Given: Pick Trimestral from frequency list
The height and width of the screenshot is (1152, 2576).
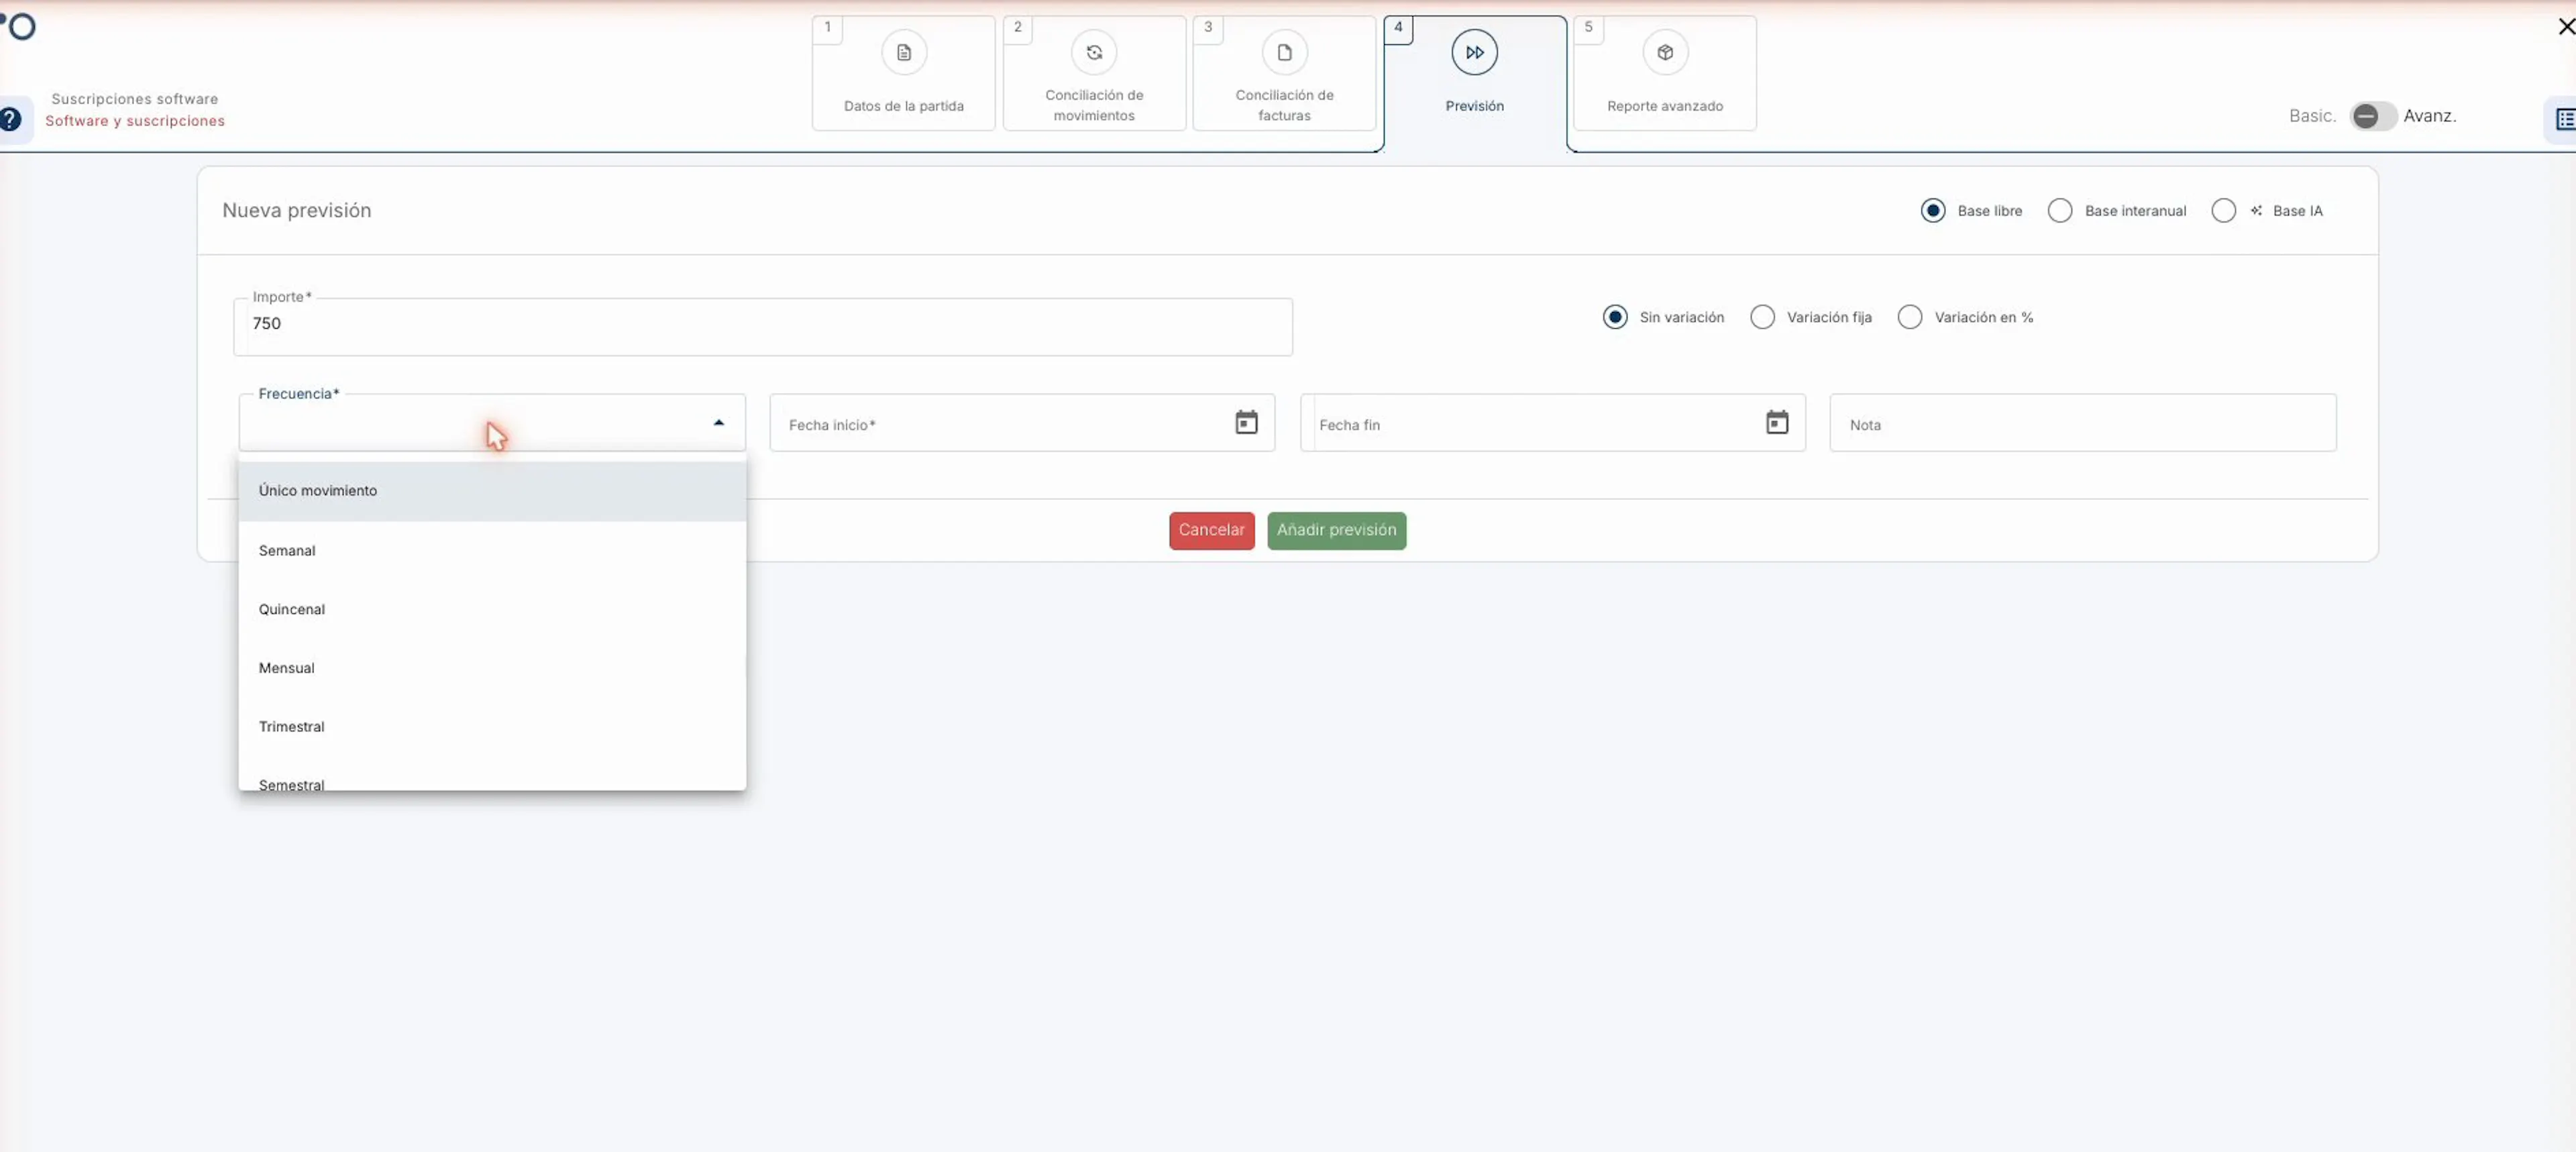Looking at the screenshot, I should (492, 727).
